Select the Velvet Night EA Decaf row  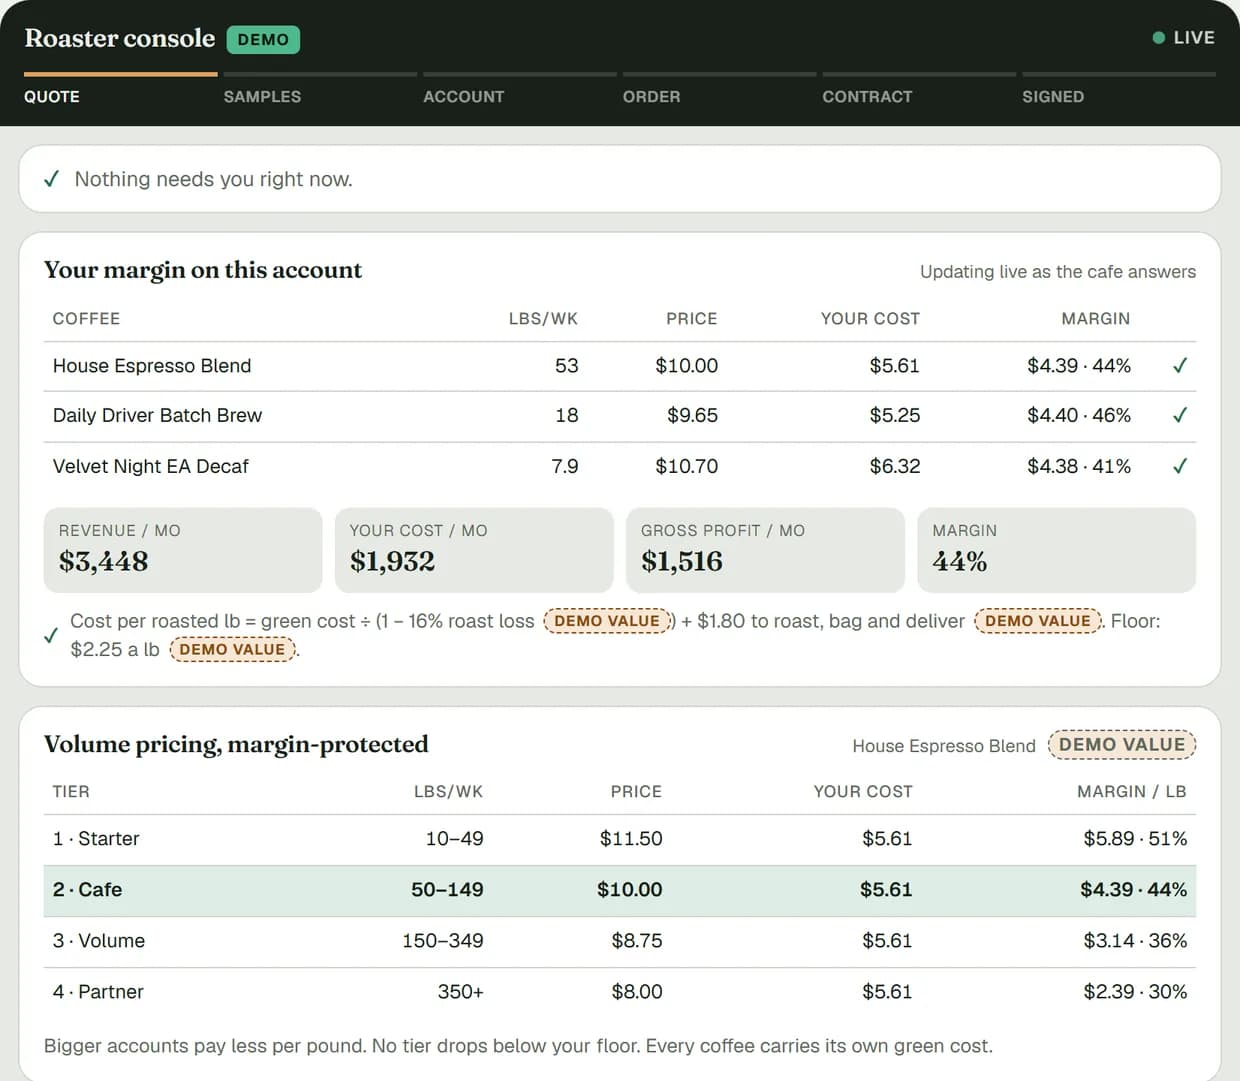click(620, 466)
